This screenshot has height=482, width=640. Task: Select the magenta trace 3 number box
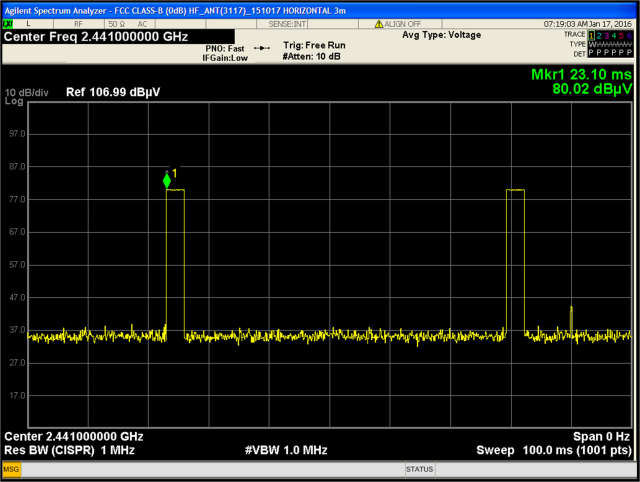(x=606, y=36)
